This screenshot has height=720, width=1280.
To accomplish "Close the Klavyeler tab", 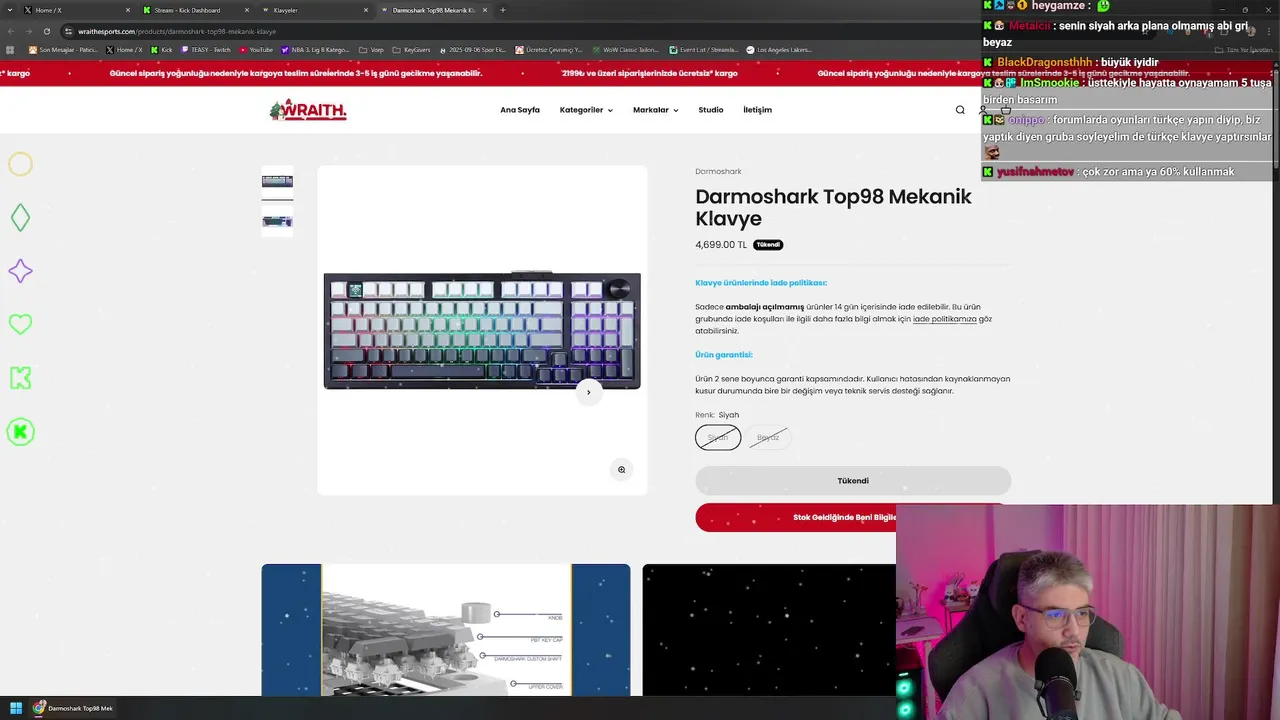I will coord(366,10).
